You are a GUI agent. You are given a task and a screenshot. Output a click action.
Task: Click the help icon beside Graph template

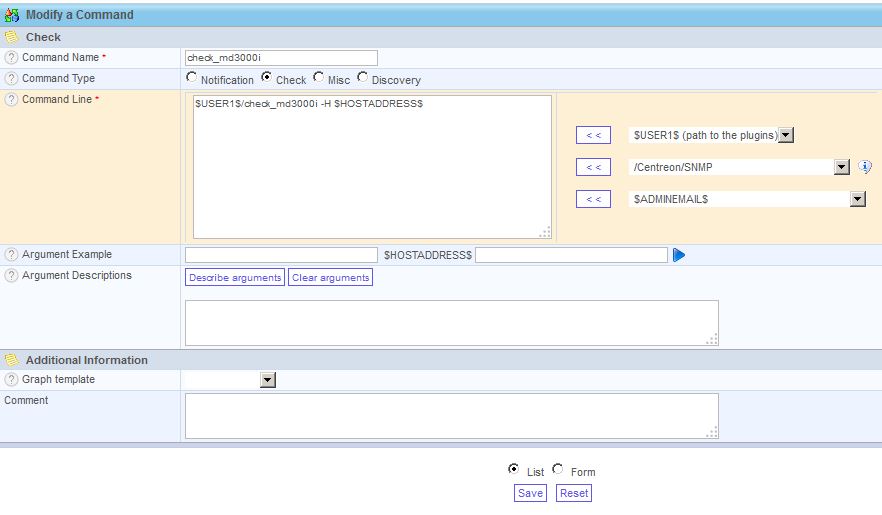click(11, 380)
